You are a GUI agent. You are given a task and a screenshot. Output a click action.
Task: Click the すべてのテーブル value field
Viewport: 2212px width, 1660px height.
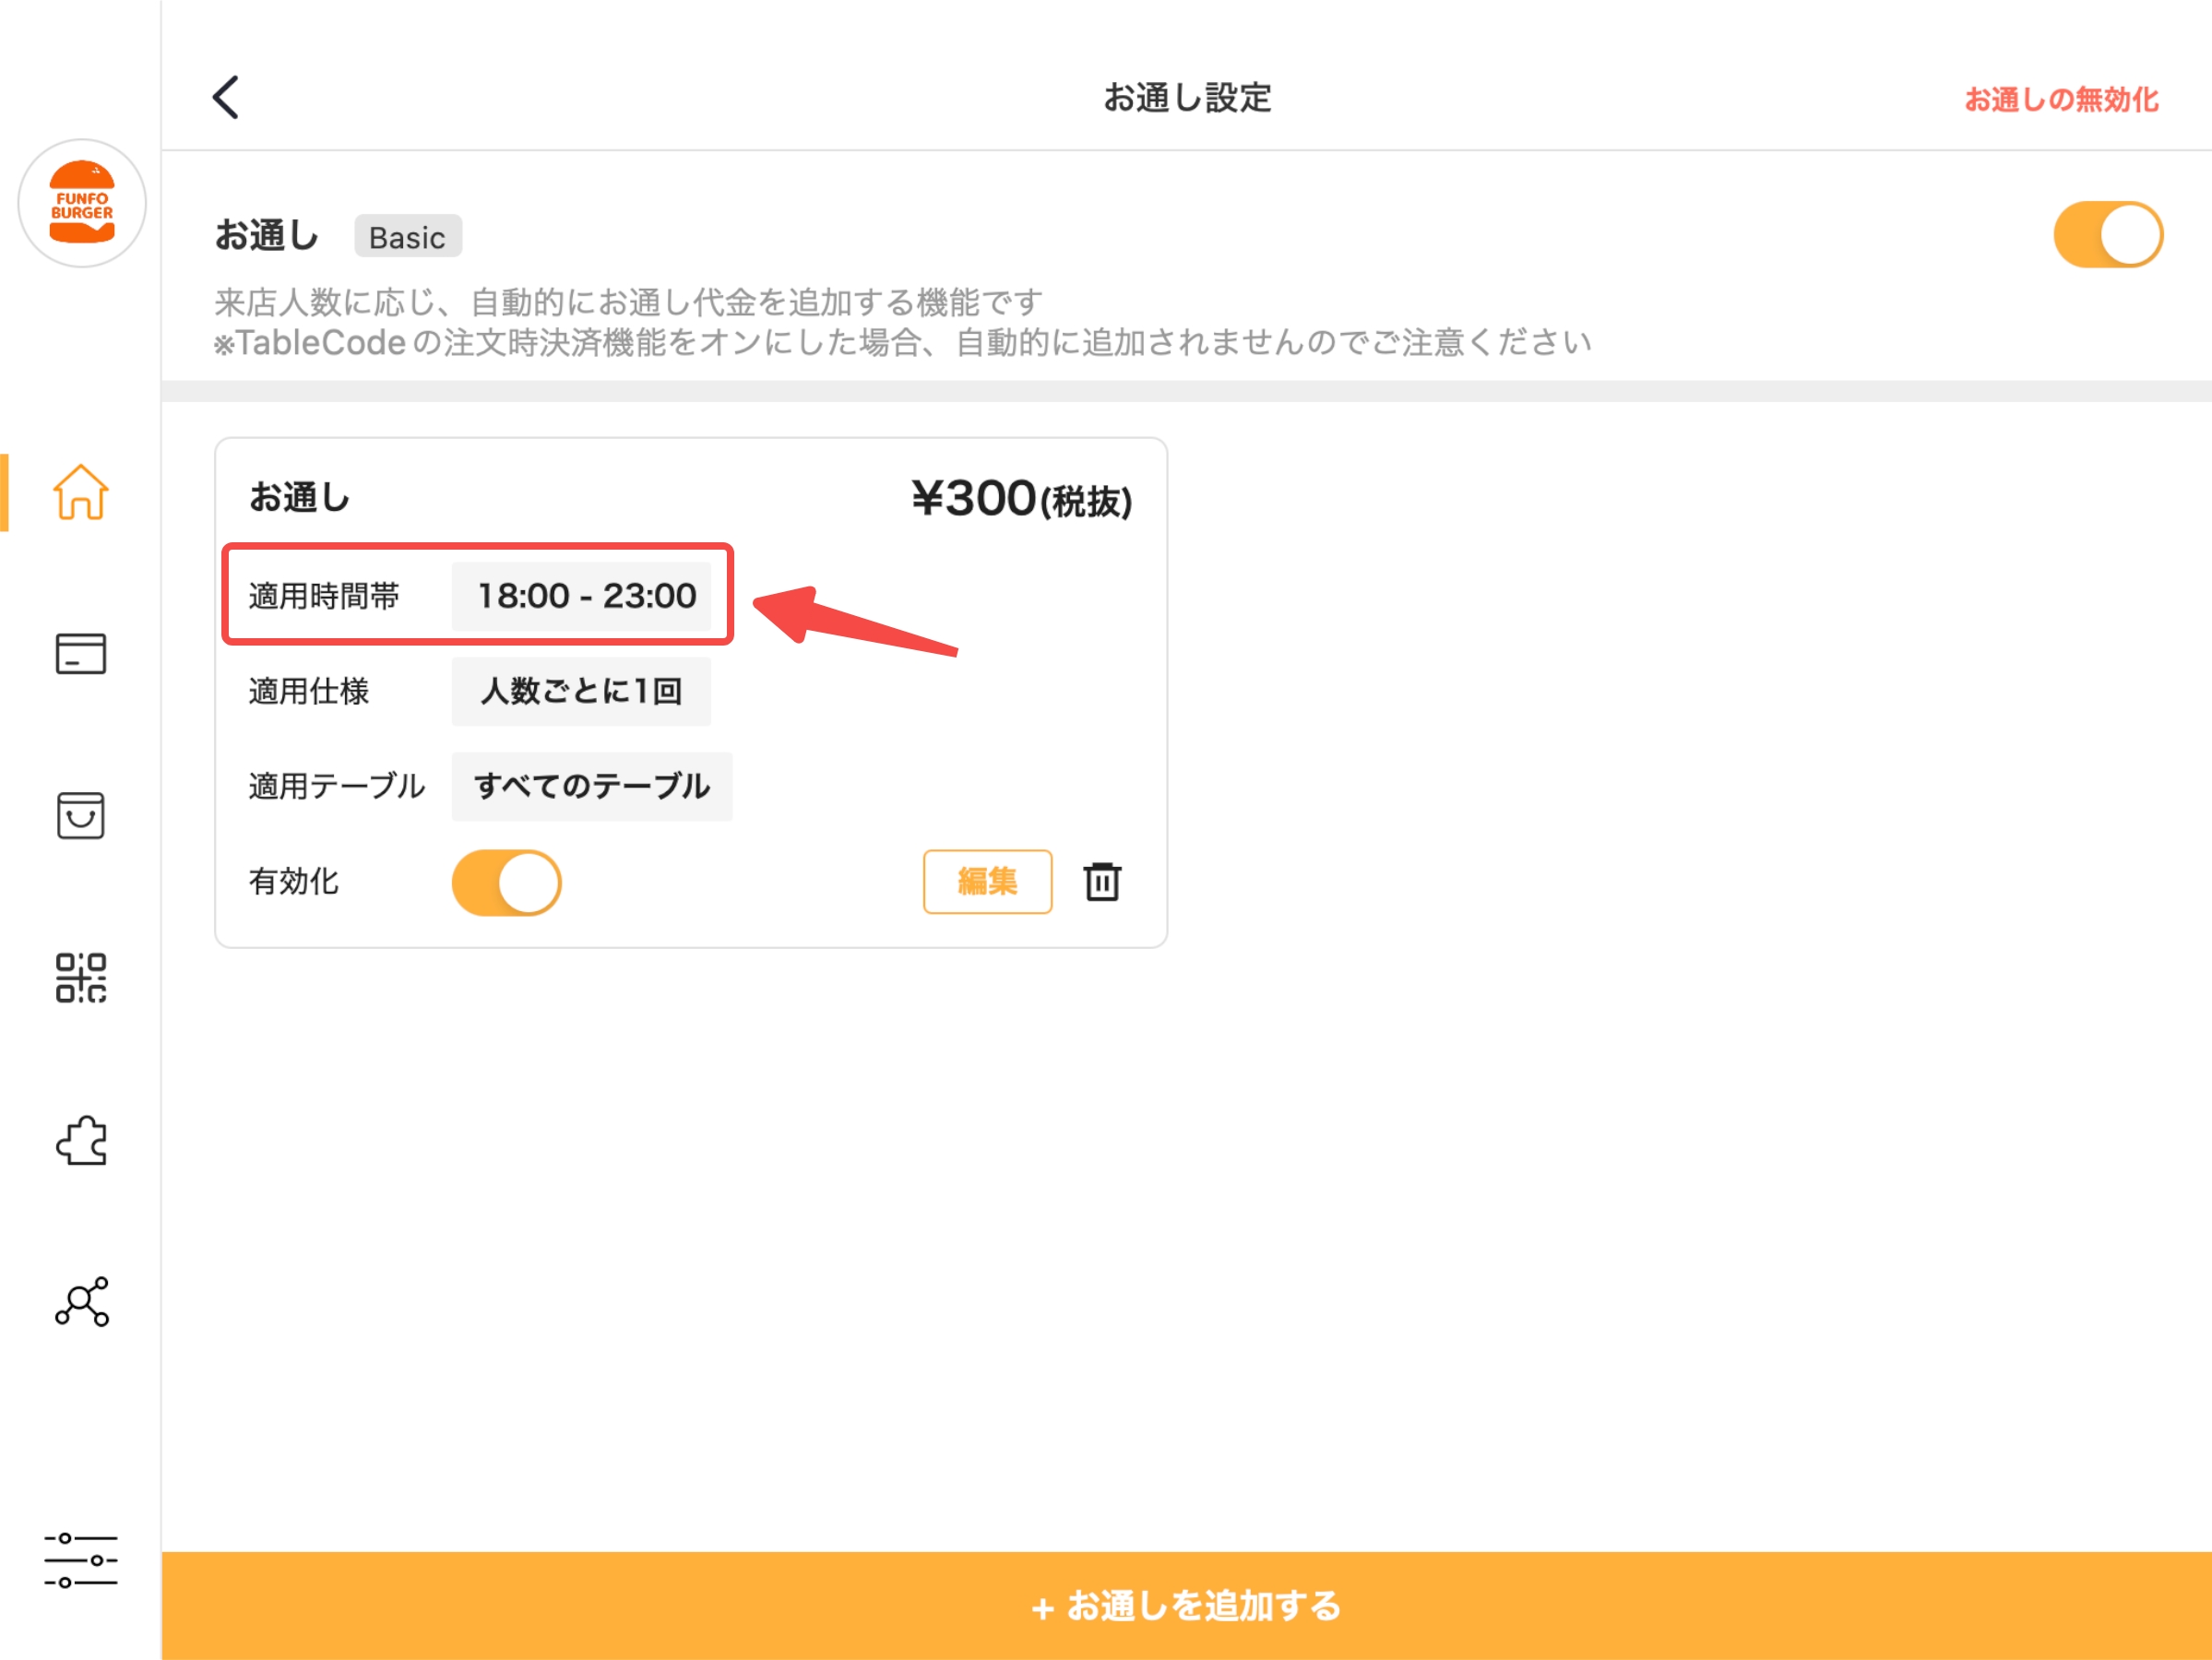[592, 786]
